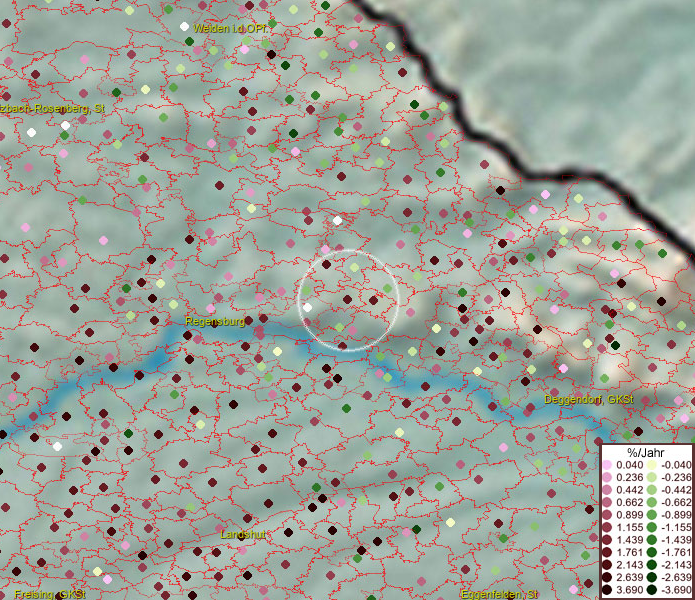Click the legend value 0.442
695x600 pixels.
click(630, 490)
